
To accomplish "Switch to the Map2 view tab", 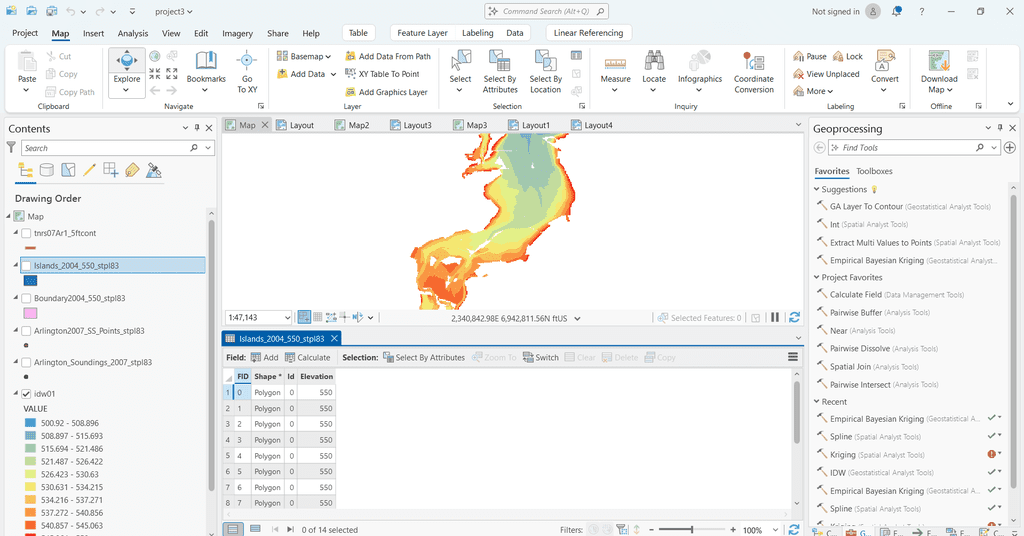I will (351, 125).
